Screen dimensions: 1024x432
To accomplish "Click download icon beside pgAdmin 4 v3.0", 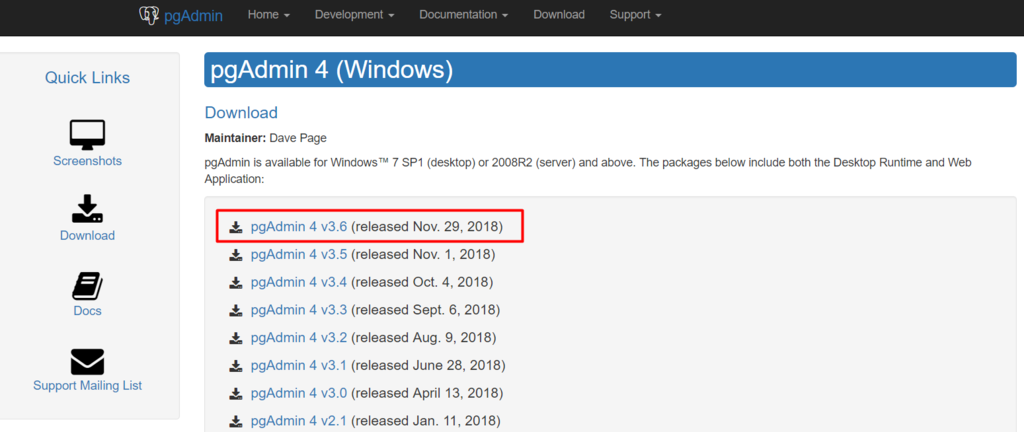I will [236, 393].
